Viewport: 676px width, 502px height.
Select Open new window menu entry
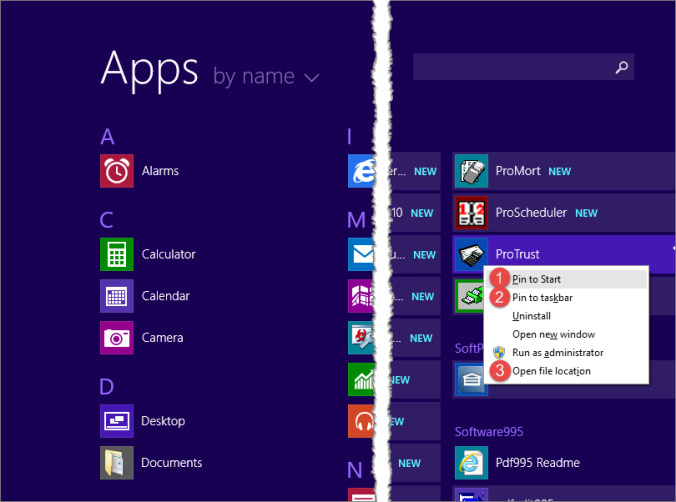click(x=566, y=334)
